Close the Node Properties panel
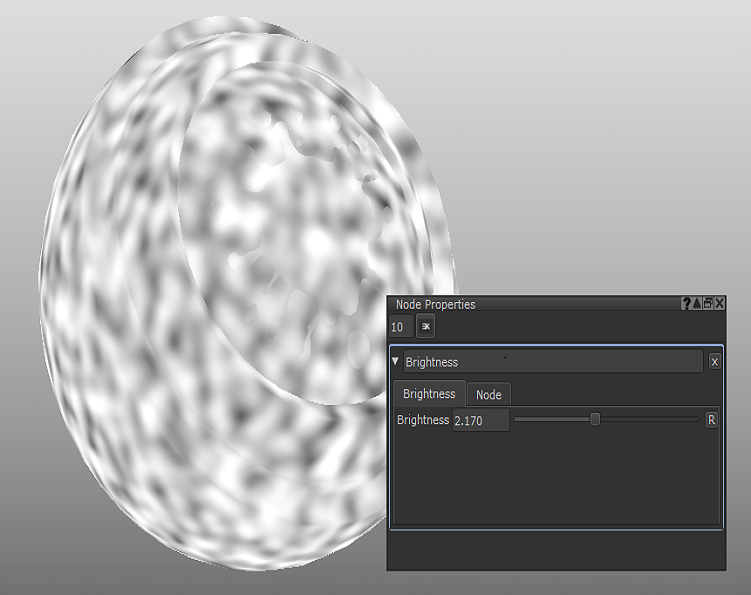 pyautogui.click(x=720, y=304)
